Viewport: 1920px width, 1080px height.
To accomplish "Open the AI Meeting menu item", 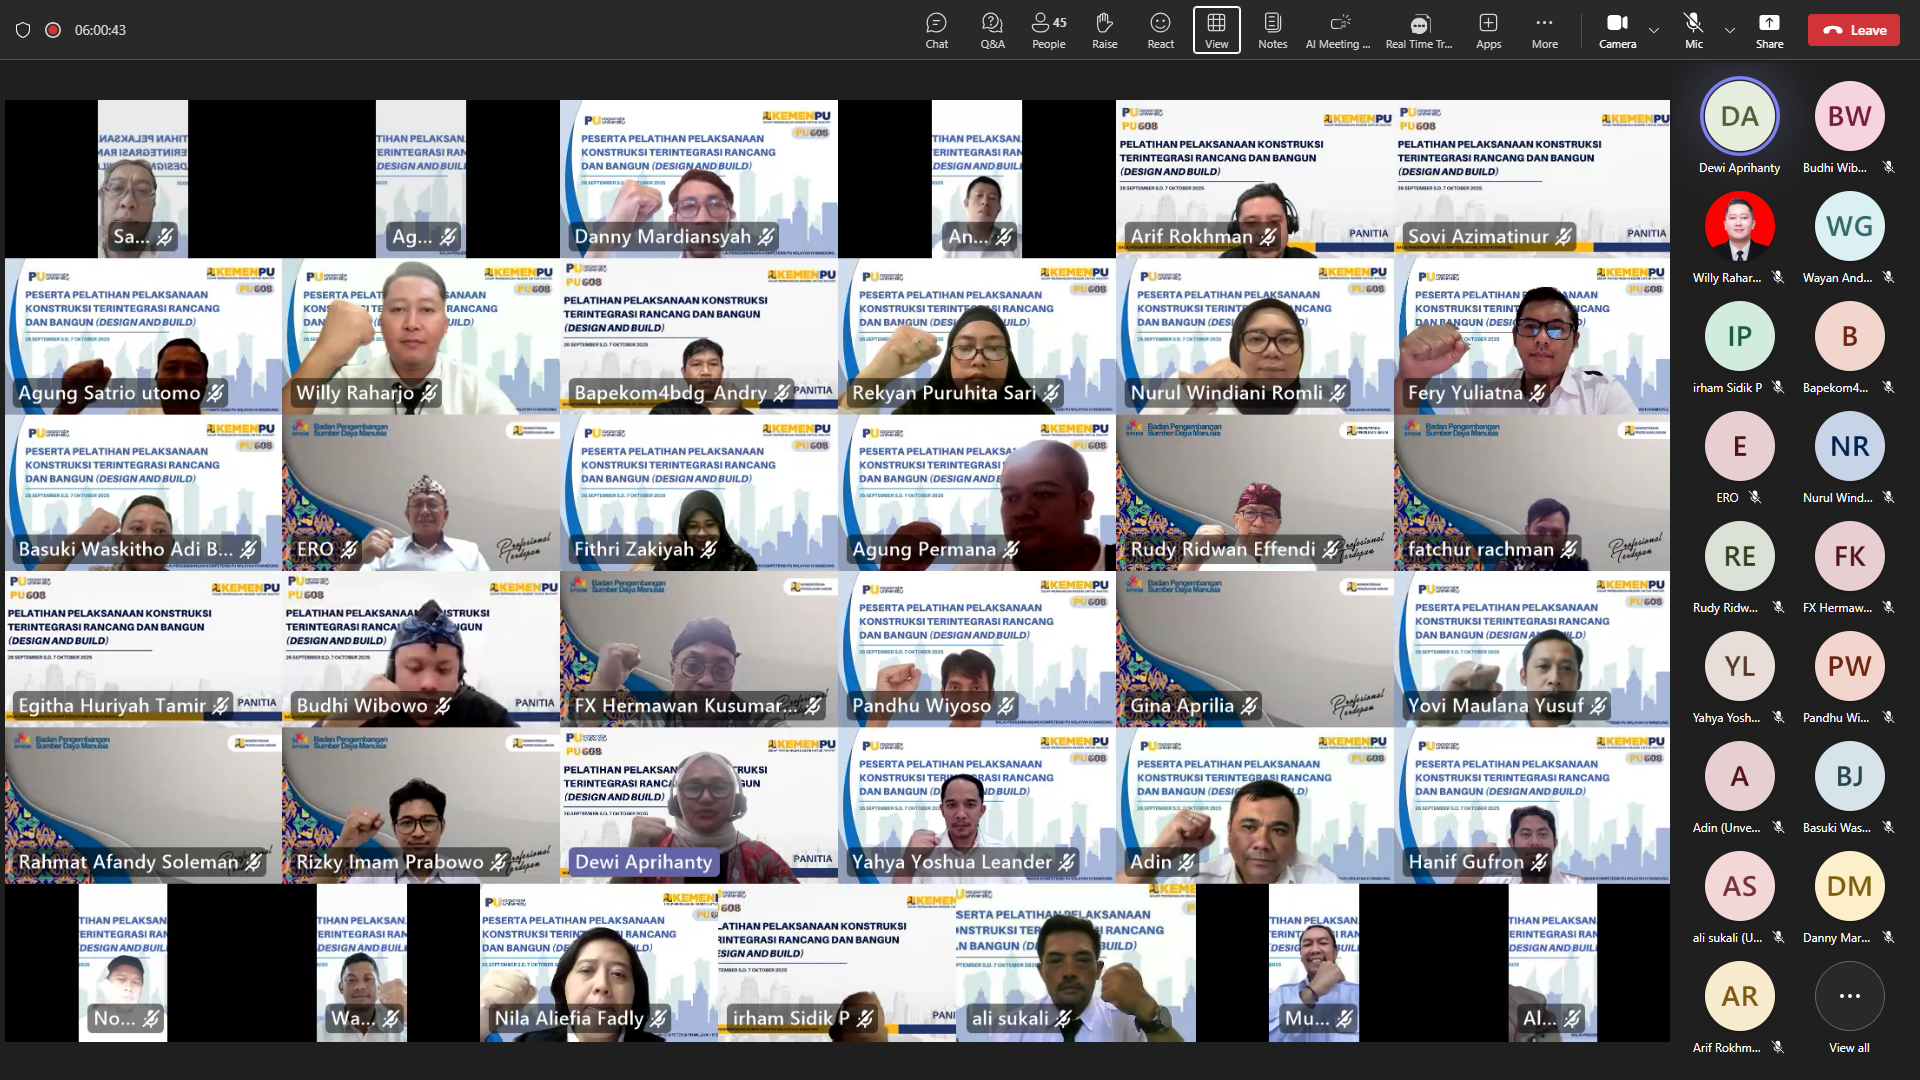I will (x=1338, y=30).
